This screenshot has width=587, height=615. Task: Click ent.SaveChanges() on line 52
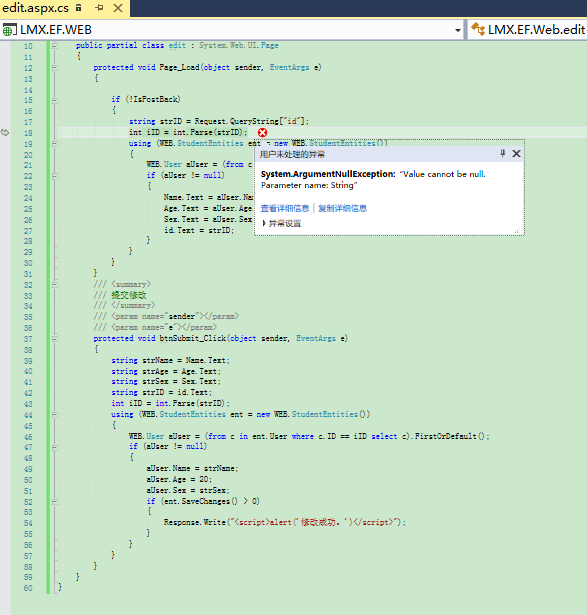click(x=201, y=501)
